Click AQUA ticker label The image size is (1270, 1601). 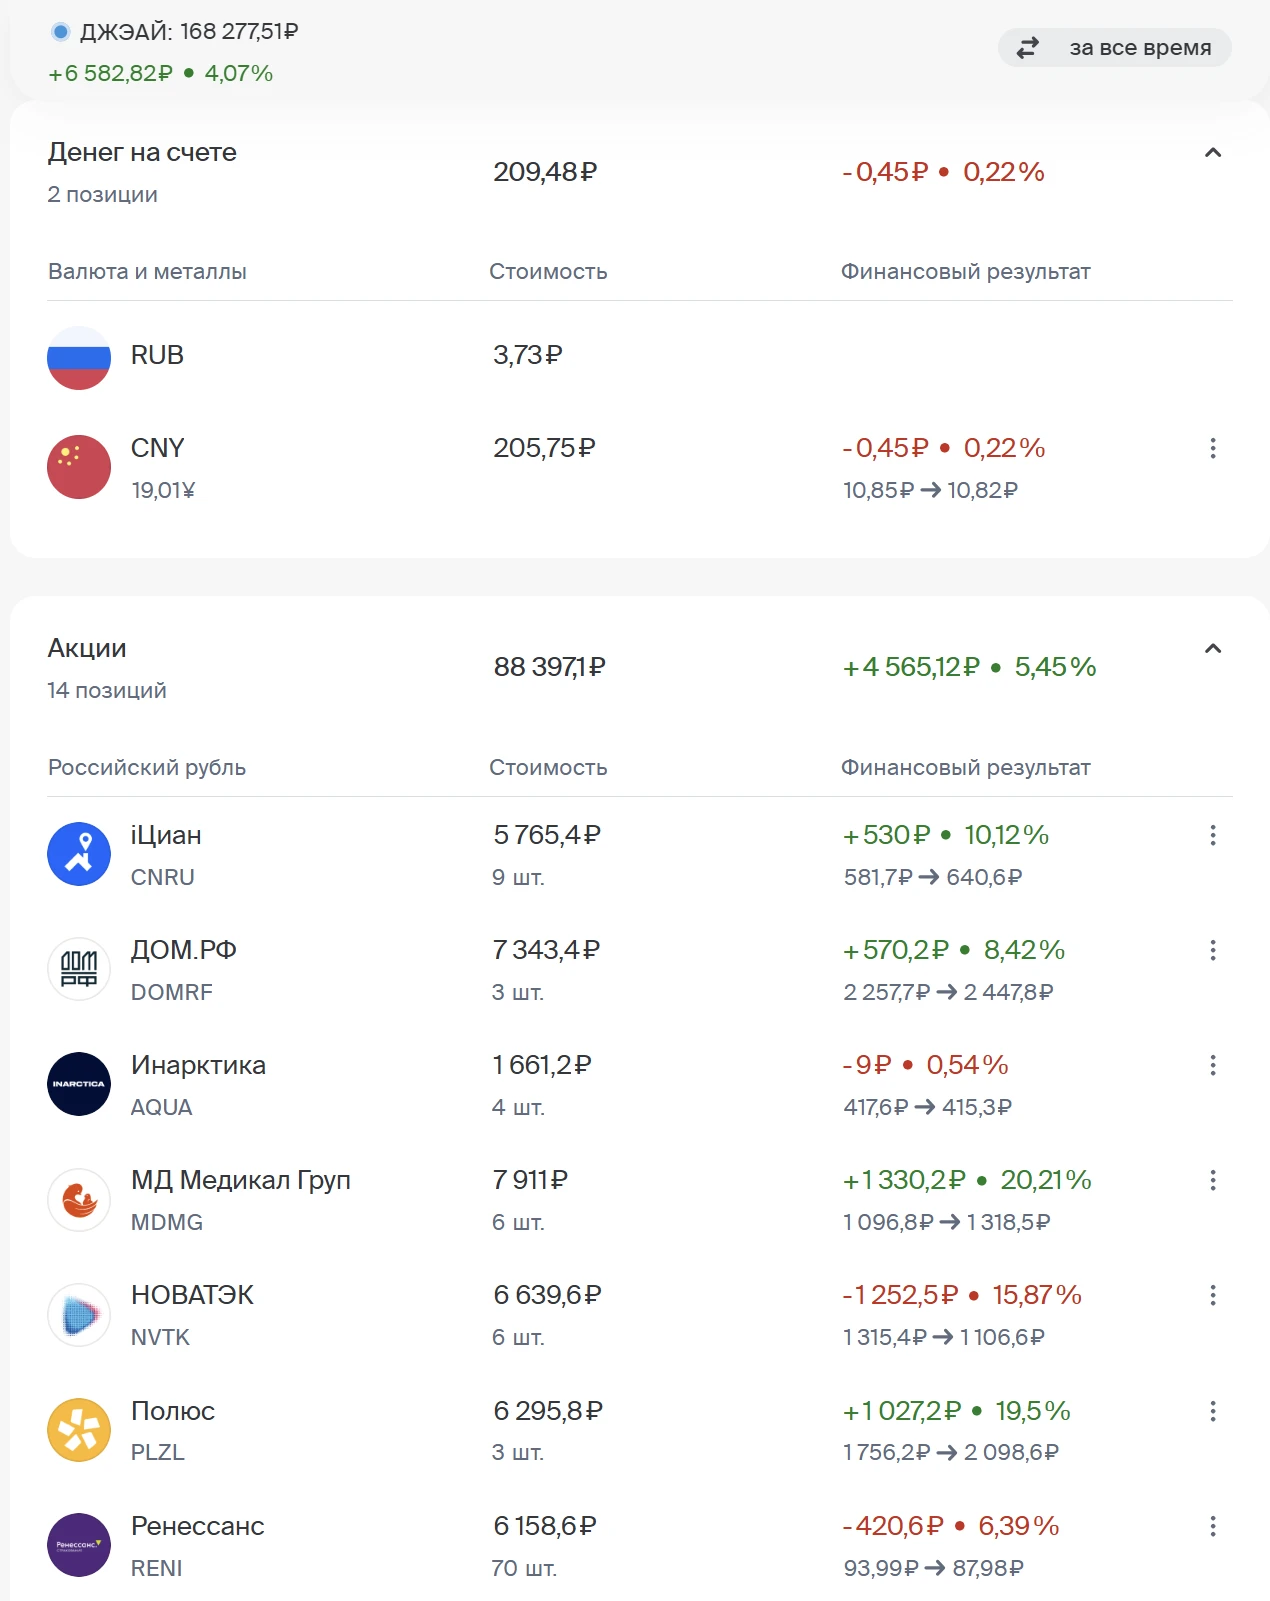(162, 1107)
